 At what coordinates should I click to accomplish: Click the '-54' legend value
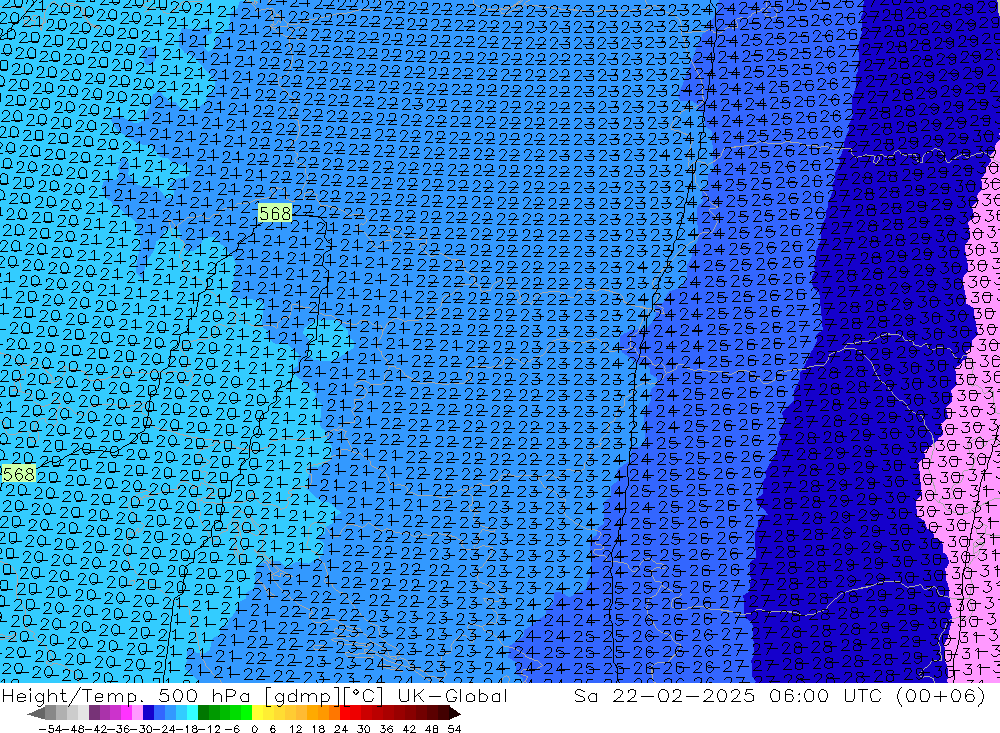pyautogui.click(x=51, y=729)
